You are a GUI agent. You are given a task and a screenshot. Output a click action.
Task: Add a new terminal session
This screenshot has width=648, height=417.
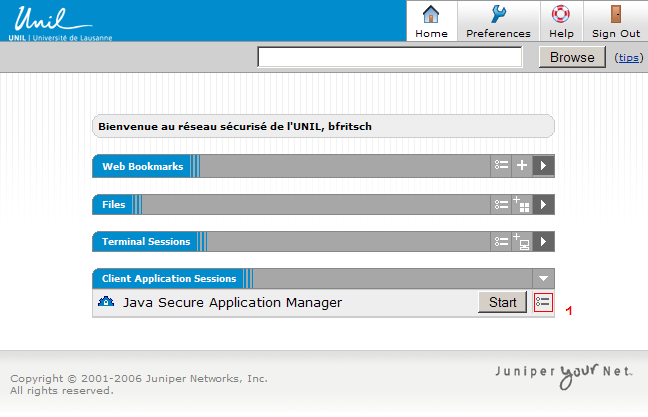(522, 242)
